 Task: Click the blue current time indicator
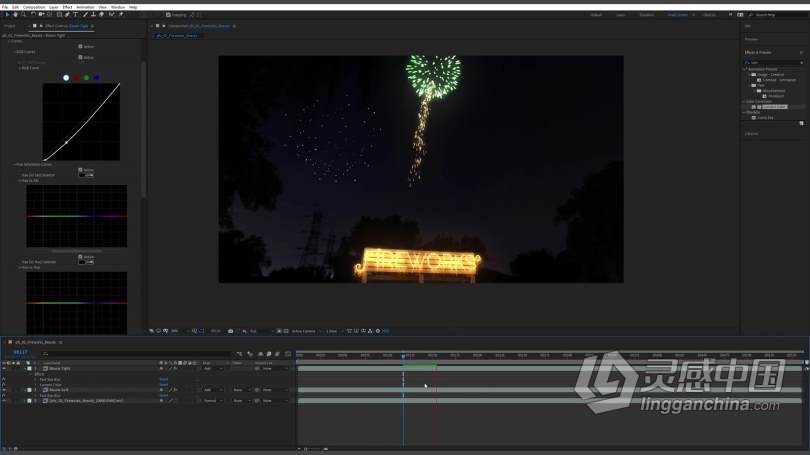pos(403,356)
